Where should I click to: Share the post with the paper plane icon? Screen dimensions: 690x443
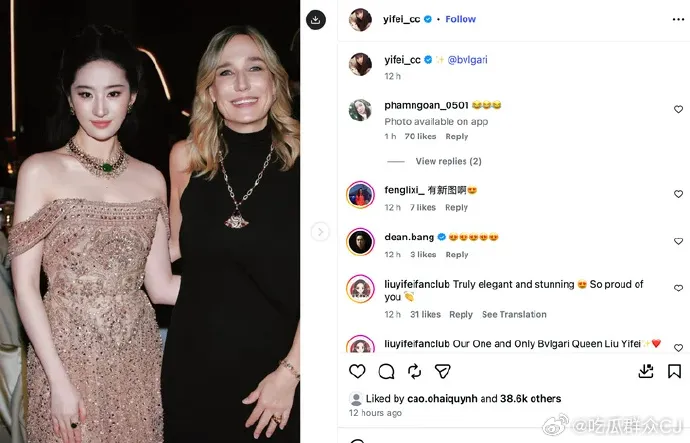(x=443, y=372)
